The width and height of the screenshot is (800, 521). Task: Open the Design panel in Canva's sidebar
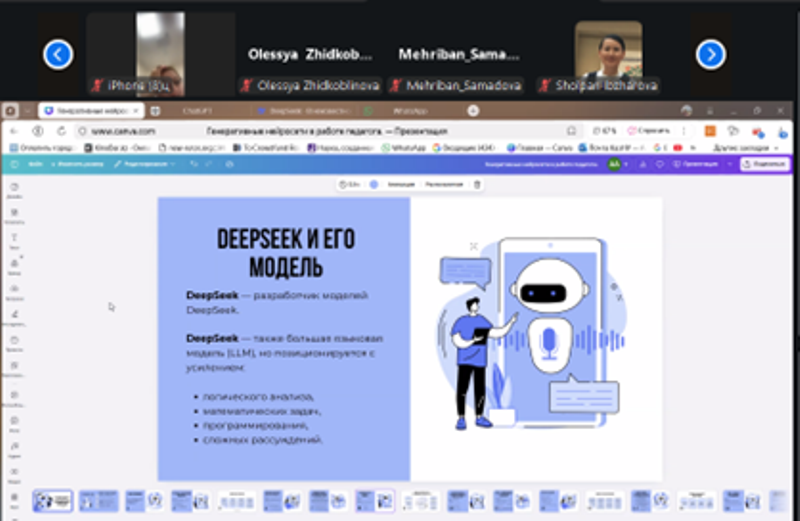(x=15, y=190)
